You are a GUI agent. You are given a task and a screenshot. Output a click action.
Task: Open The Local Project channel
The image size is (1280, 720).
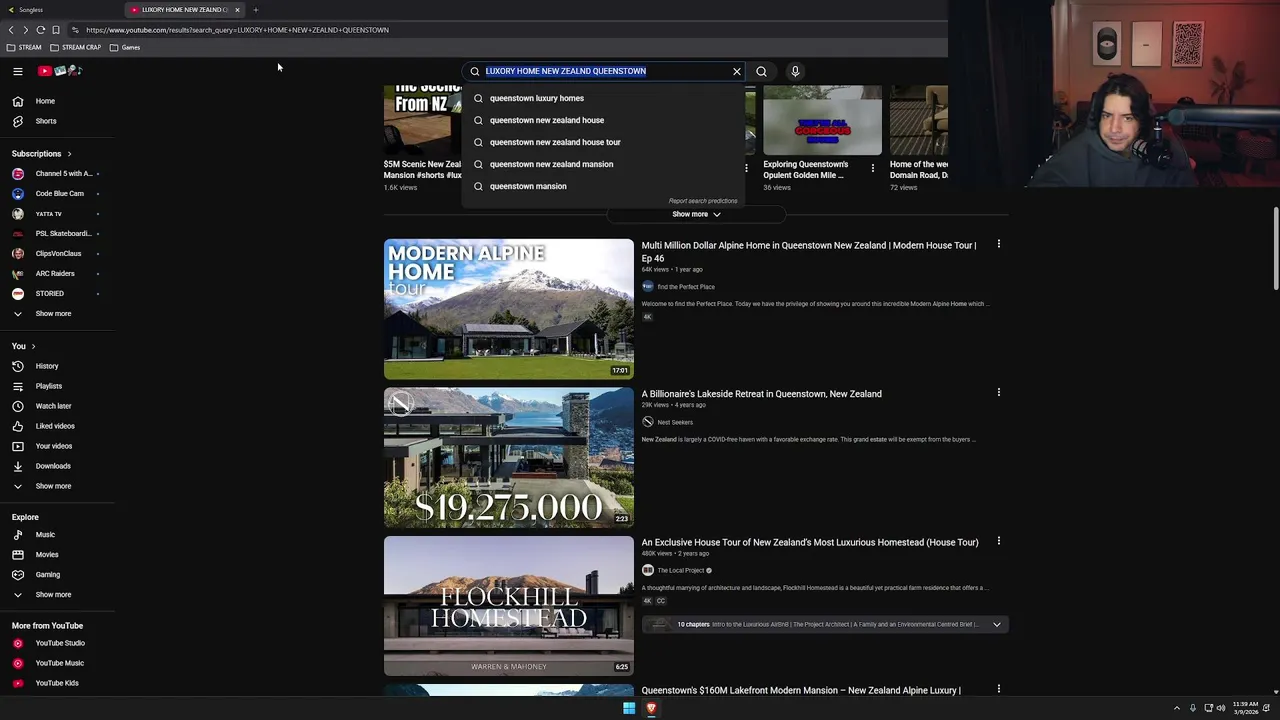[x=680, y=570]
